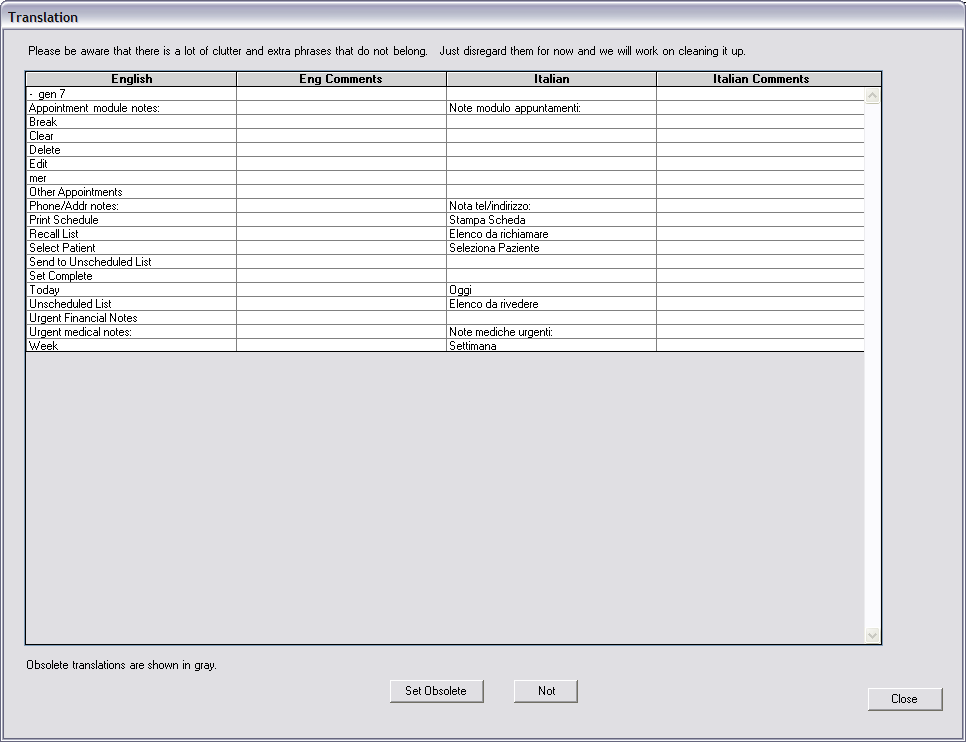Click Italian cell 'Nota tel/indirizzo:'
The width and height of the screenshot is (966, 742).
pos(551,206)
